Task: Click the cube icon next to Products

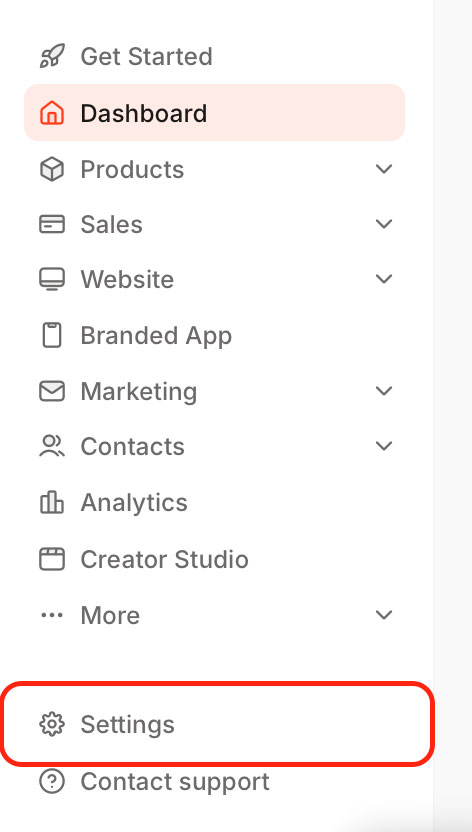Action: [52, 169]
